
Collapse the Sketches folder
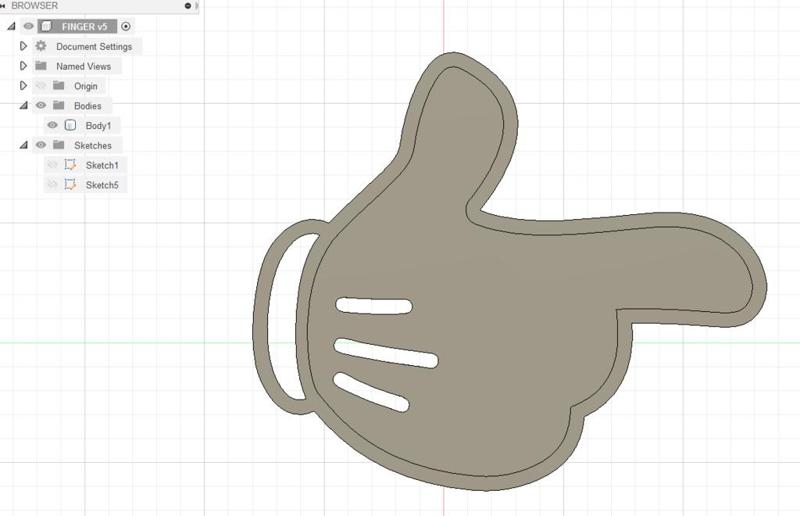tap(23, 145)
